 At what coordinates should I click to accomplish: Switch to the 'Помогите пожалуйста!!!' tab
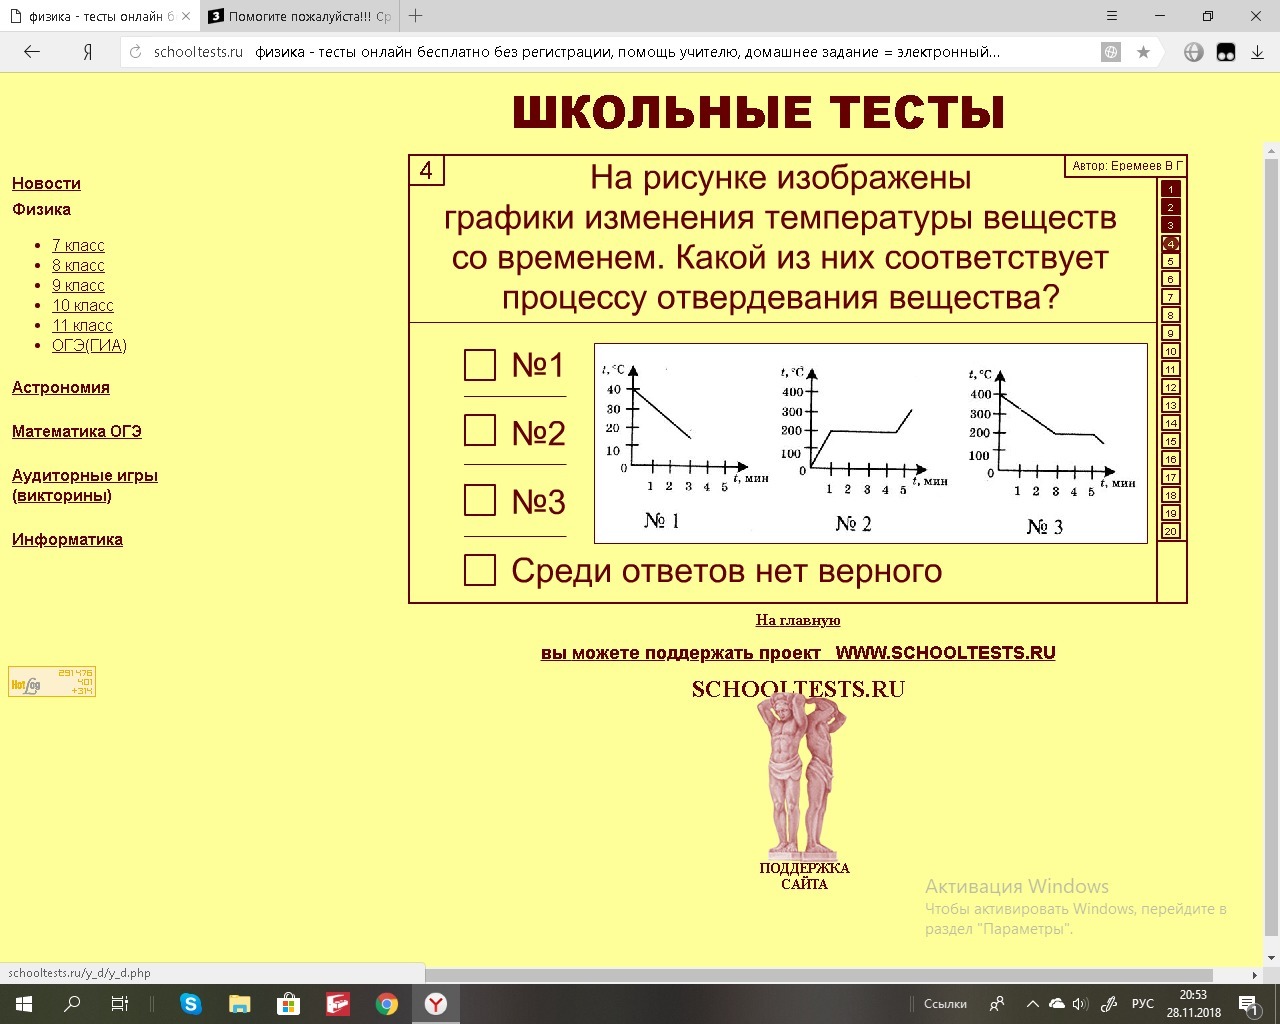tap(300, 16)
